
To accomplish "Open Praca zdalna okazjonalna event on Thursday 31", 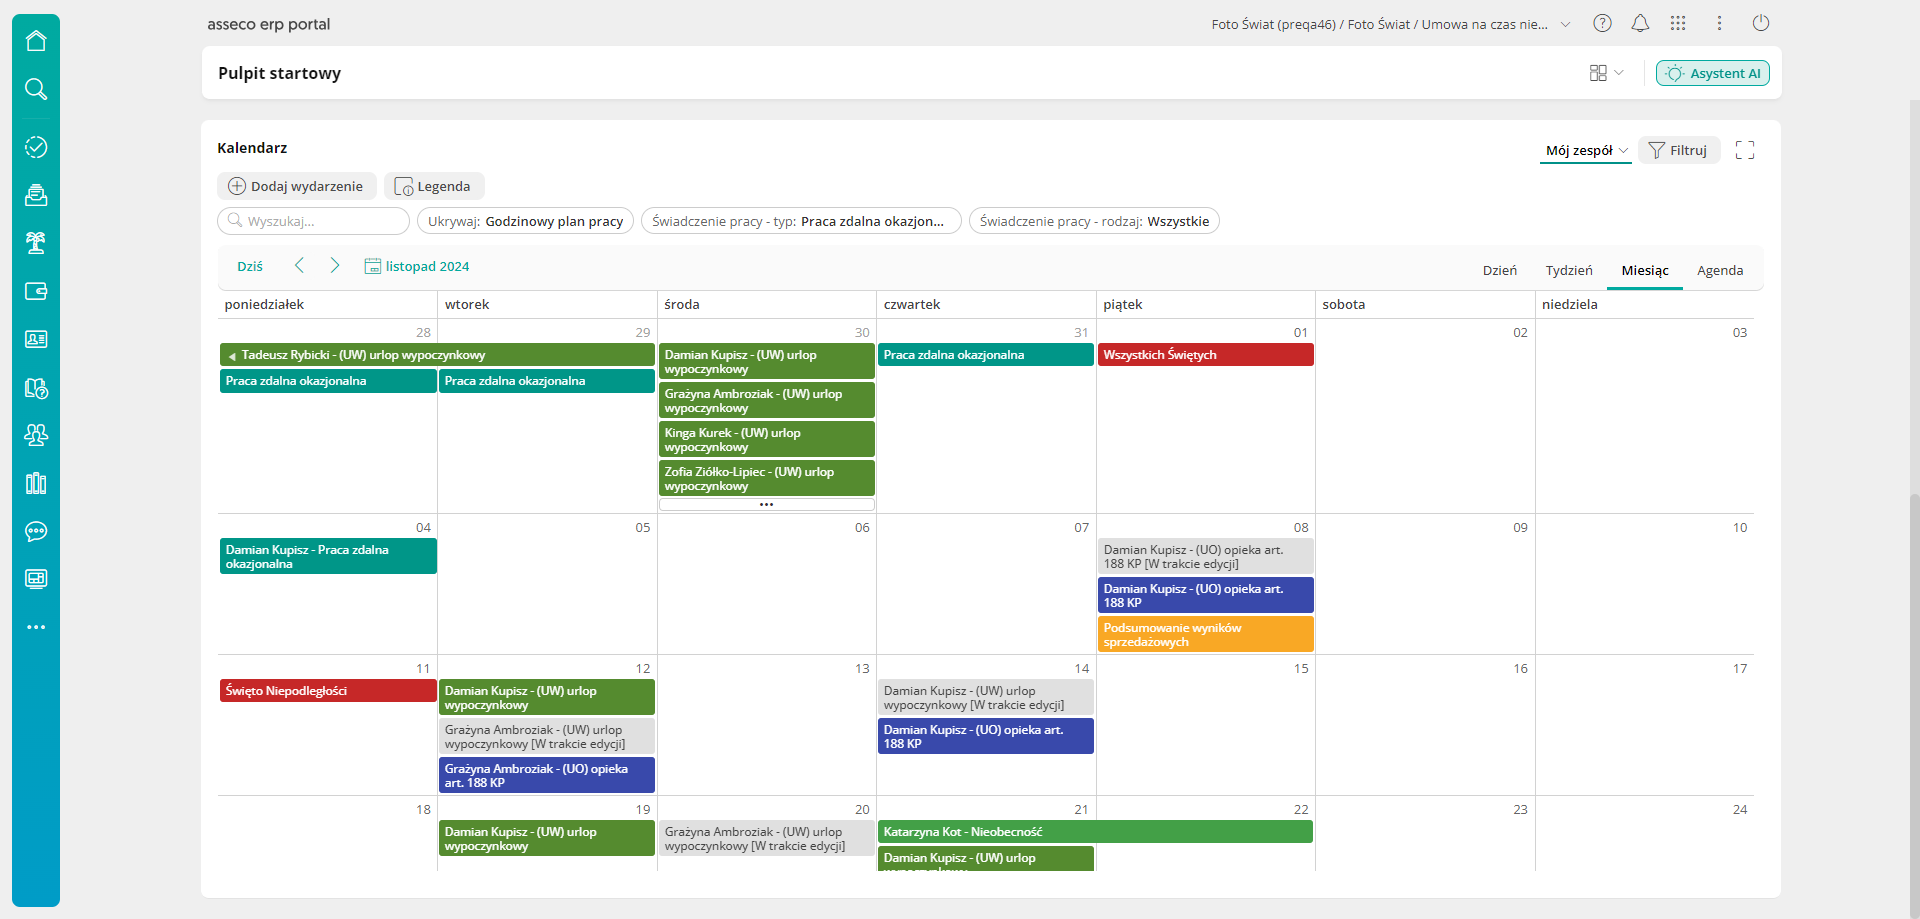I will tap(986, 355).
